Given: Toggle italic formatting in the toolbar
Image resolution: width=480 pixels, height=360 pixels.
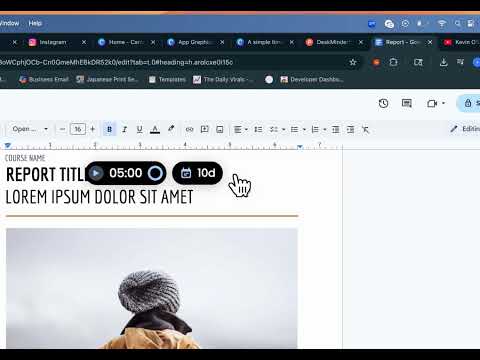Looking at the screenshot, I should (124, 129).
